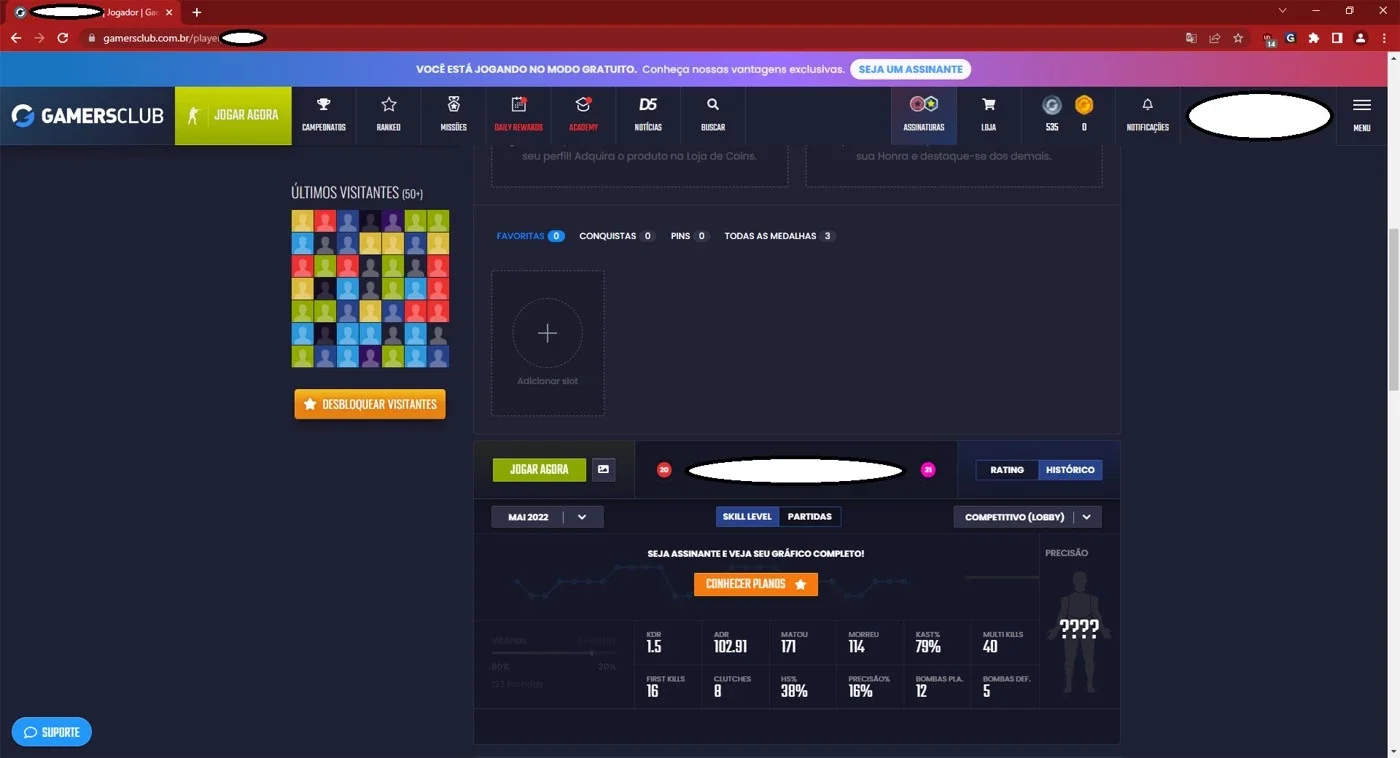Click the share page icon in address bar

(1214, 38)
